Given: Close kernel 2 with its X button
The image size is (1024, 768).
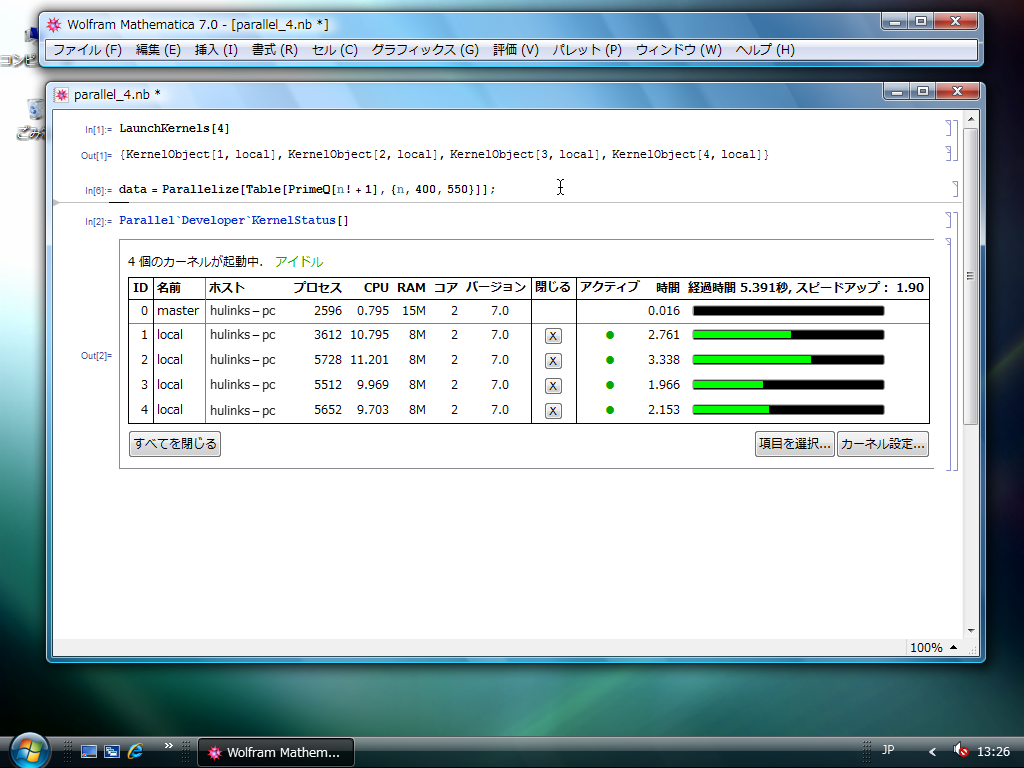Looking at the screenshot, I should click(553, 360).
